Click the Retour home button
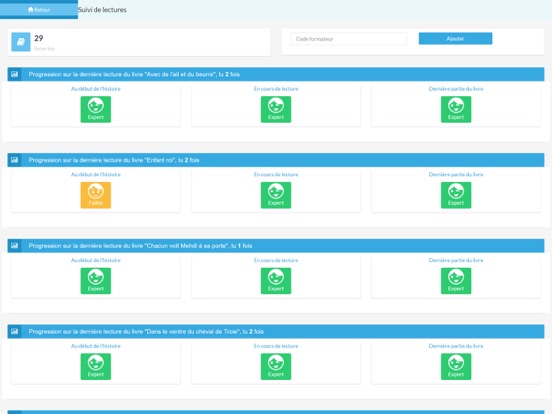This screenshot has height=414, width=552. (x=39, y=10)
